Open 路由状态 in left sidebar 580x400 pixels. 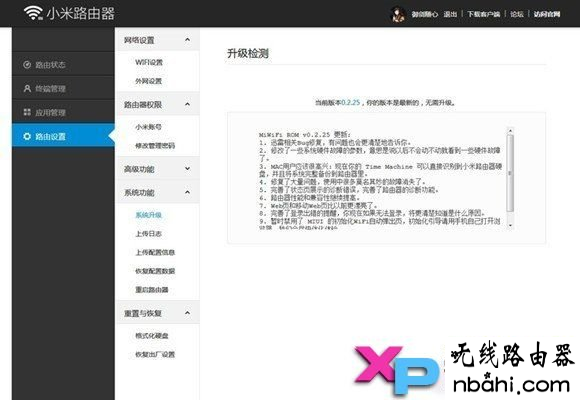point(63,65)
